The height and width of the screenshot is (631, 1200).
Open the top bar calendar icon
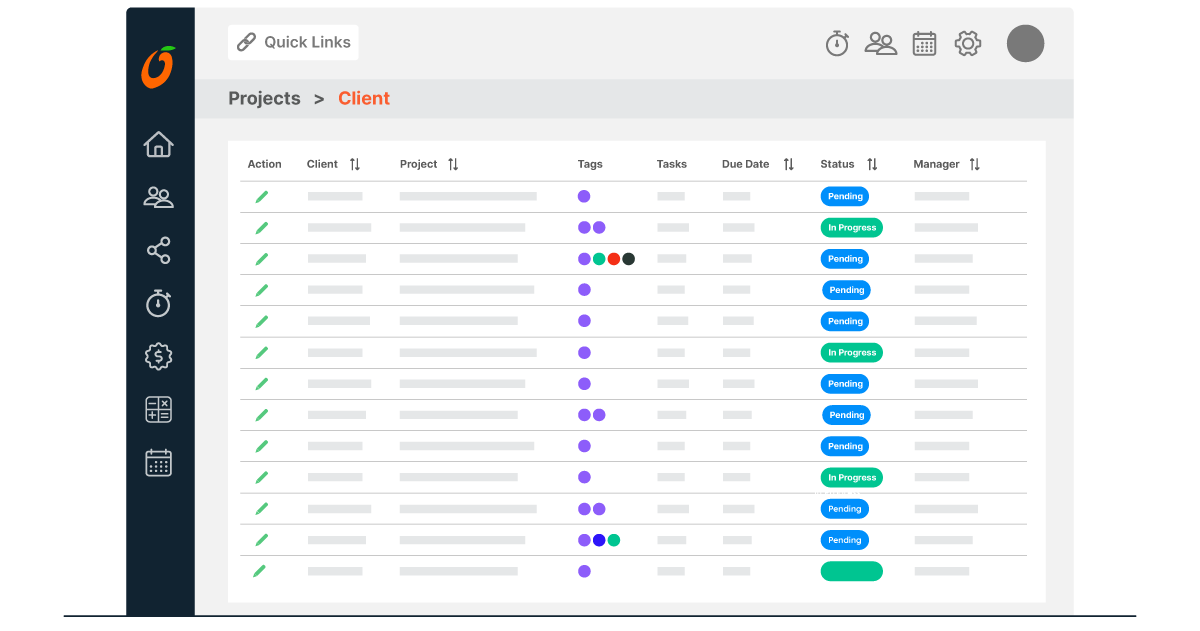point(924,43)
